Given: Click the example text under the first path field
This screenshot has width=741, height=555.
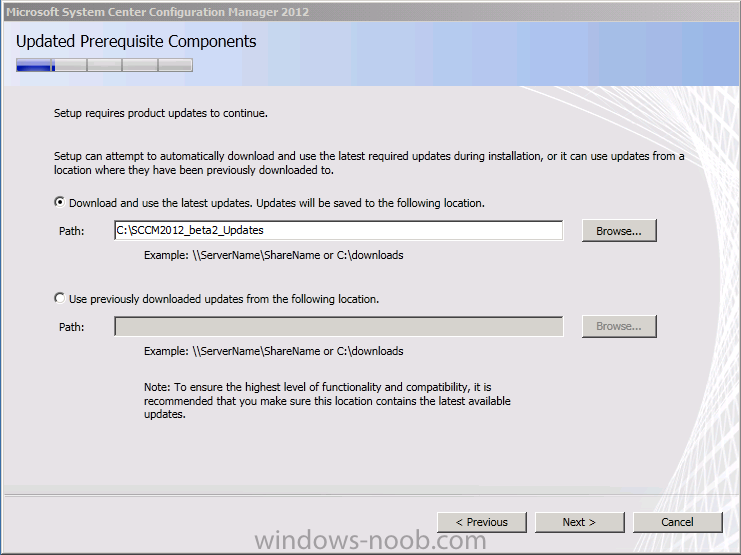Looking at the screenshot, I should [274, 255].
